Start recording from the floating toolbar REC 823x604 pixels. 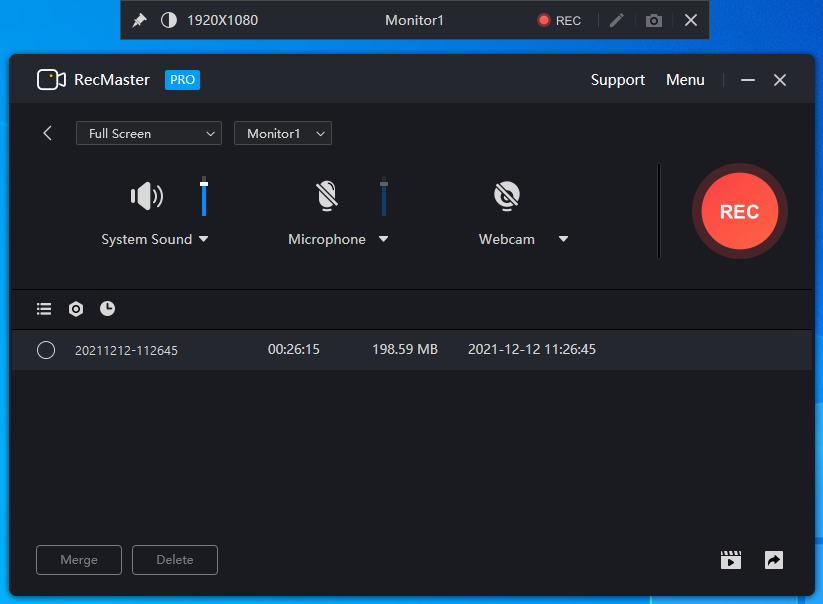coord(559,20)
